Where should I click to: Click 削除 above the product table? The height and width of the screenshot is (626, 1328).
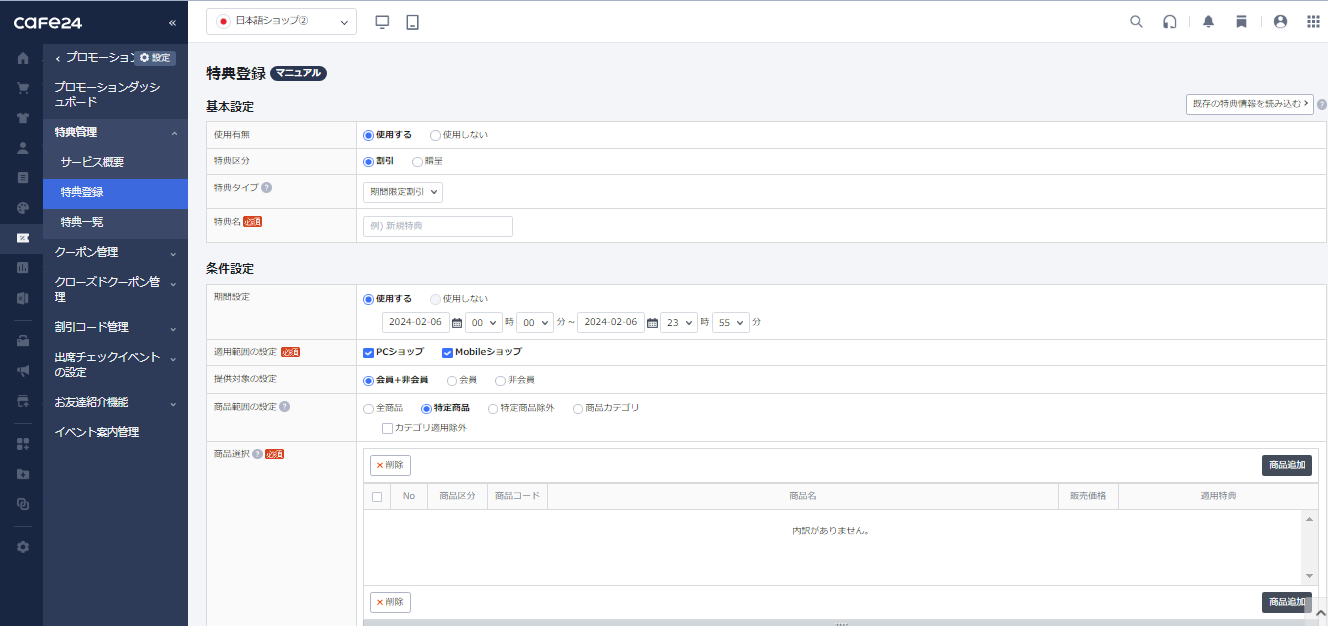pos(390,465)
